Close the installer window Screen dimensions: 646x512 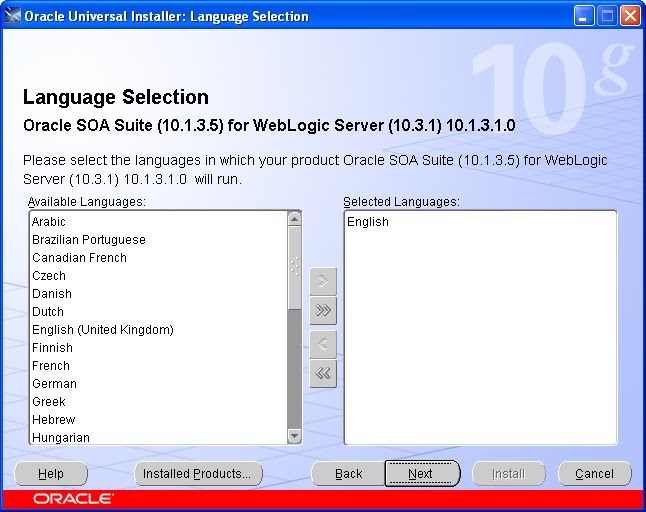[x=630, y=16]
